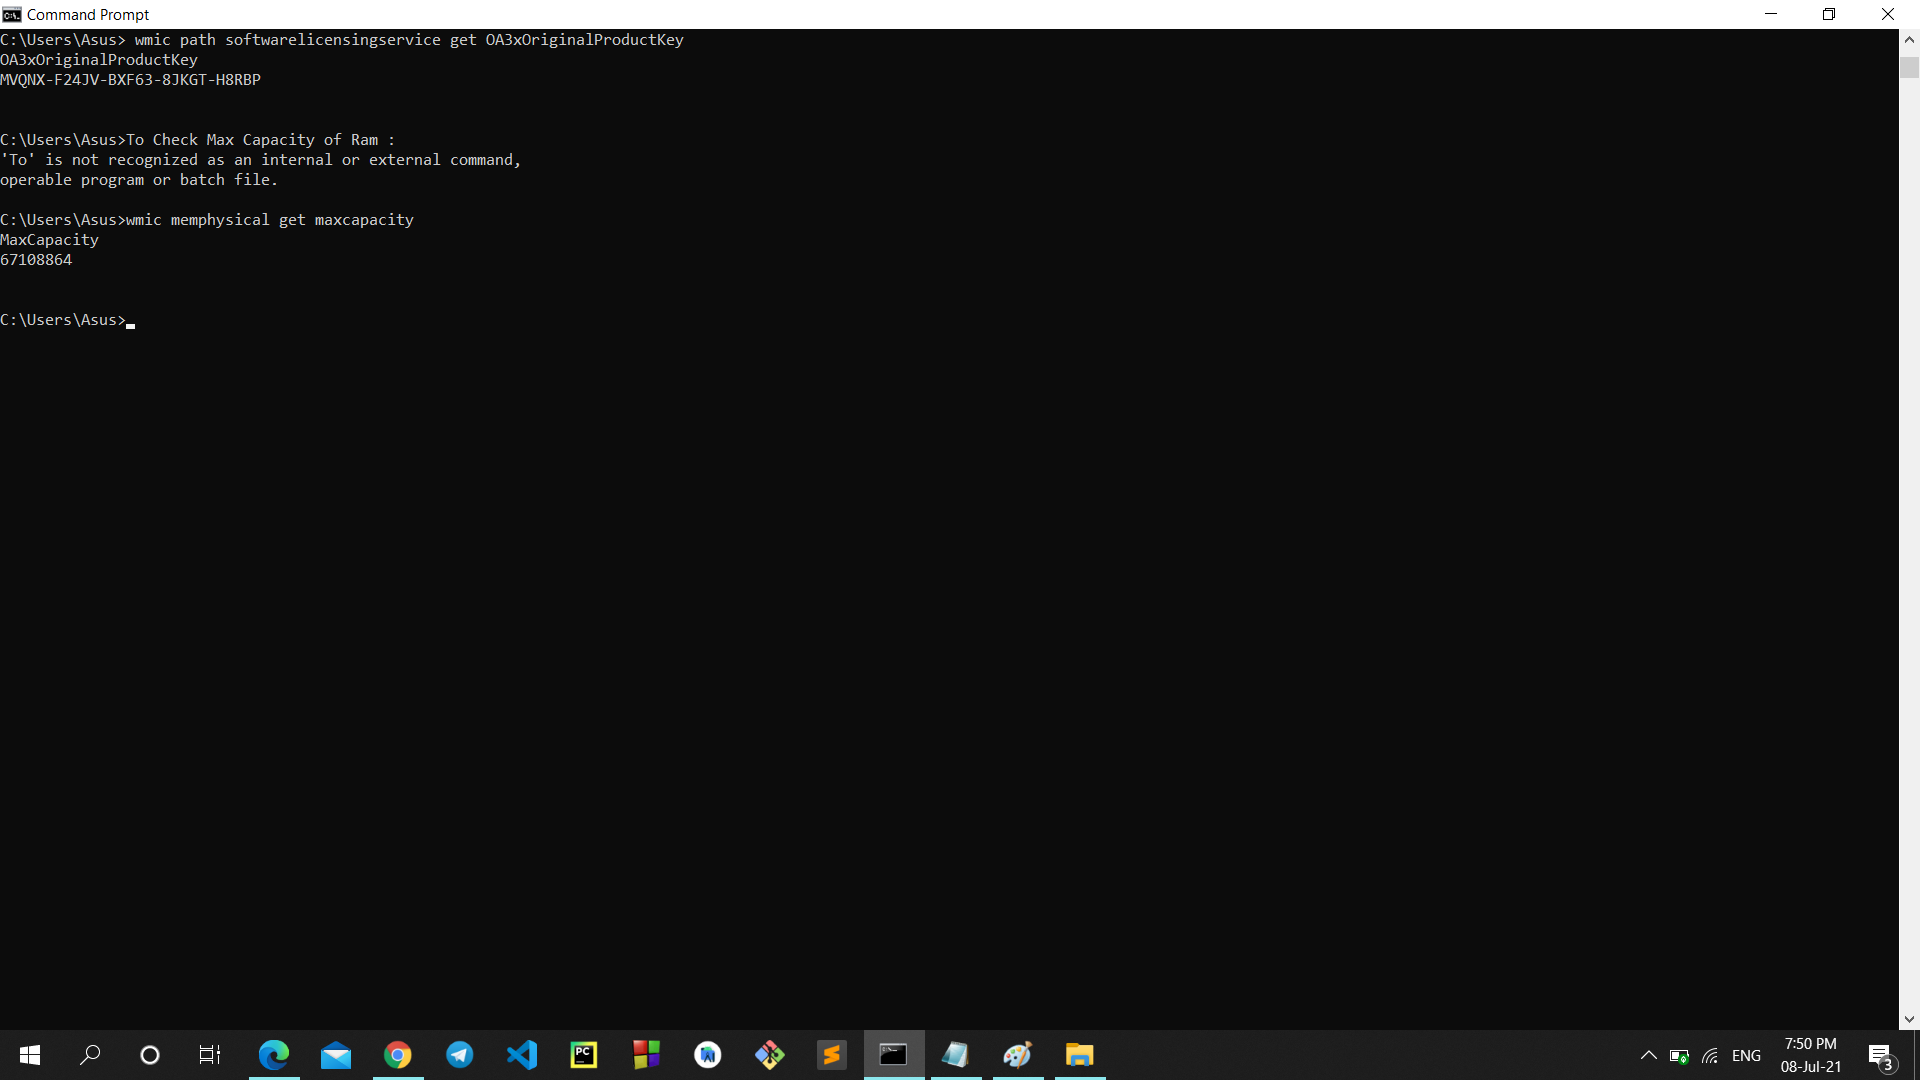Switch to the Google Chrome window

point(398,1055)
